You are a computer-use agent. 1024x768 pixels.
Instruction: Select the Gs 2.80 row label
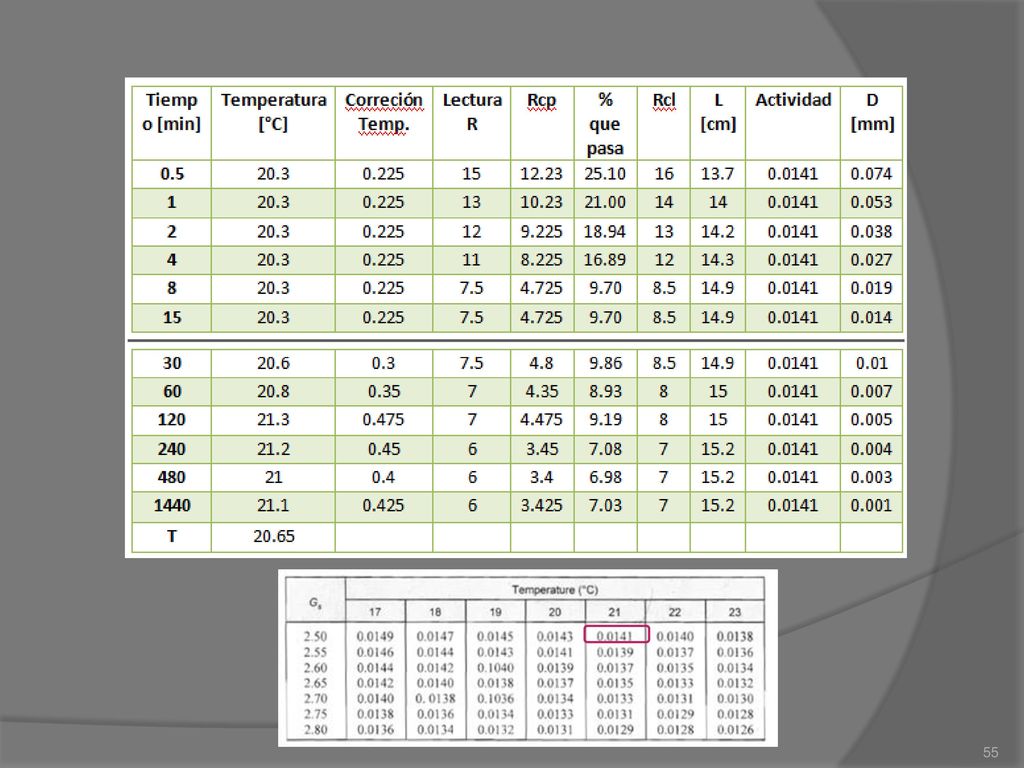click(315, 729)
